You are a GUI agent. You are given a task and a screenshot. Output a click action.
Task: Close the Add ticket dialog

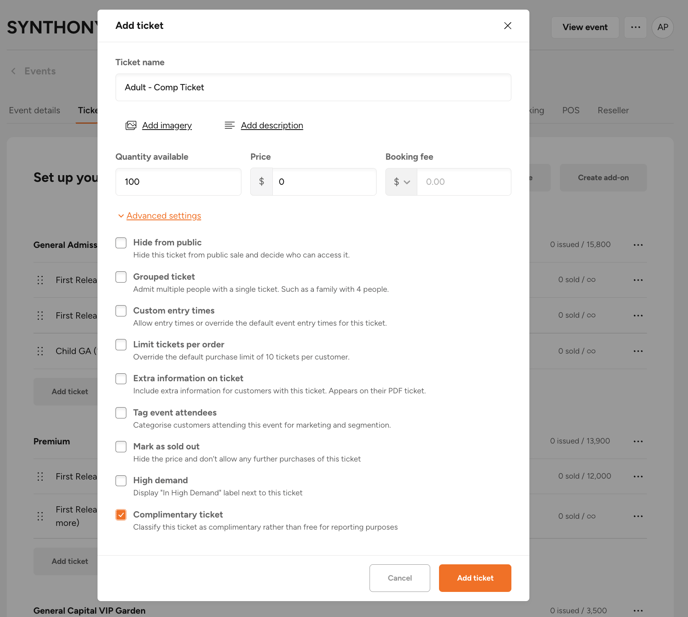click(507, 26)
